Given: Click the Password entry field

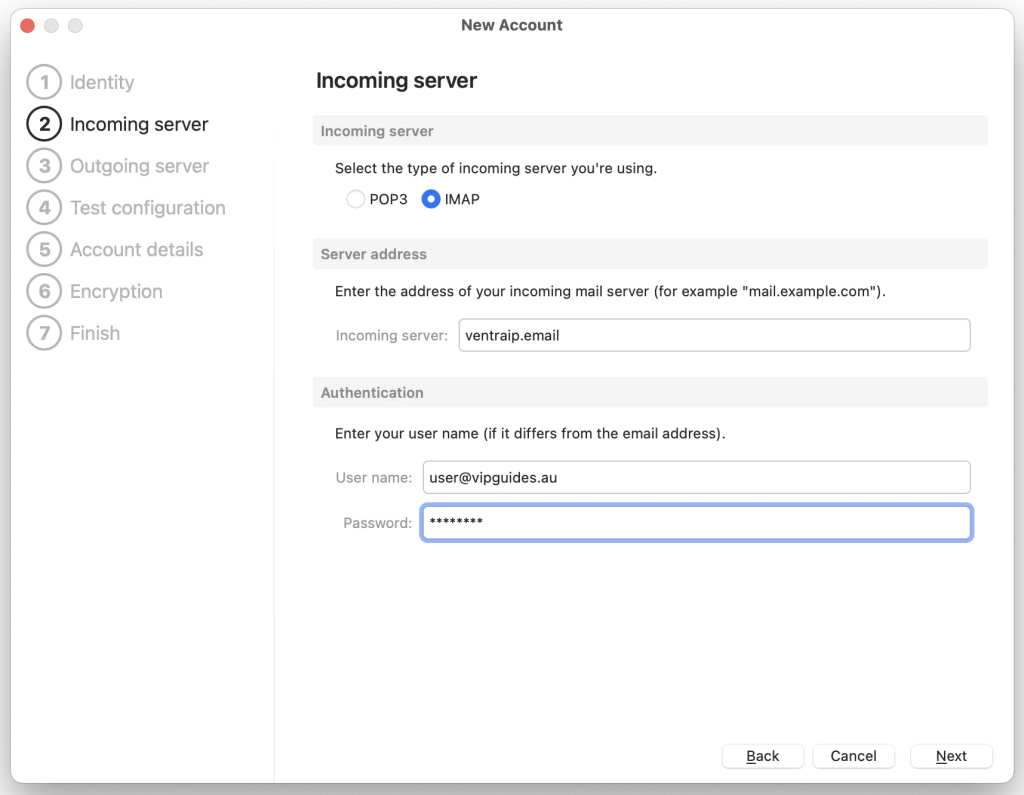Looking at the screenshot, I should pyautogui.click(x=696, y=523).
